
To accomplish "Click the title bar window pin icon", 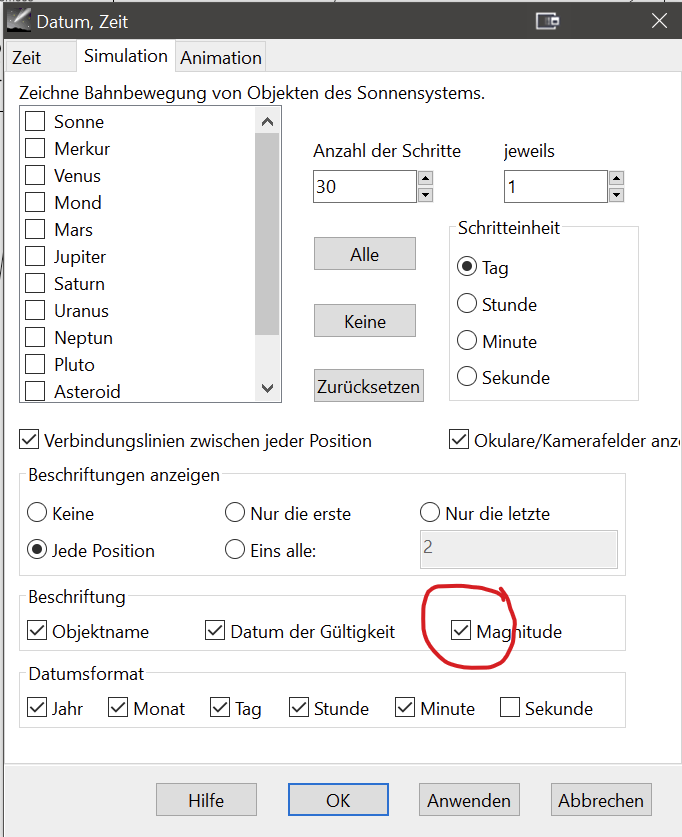I will pyautogui.click(x=548, y=21).
